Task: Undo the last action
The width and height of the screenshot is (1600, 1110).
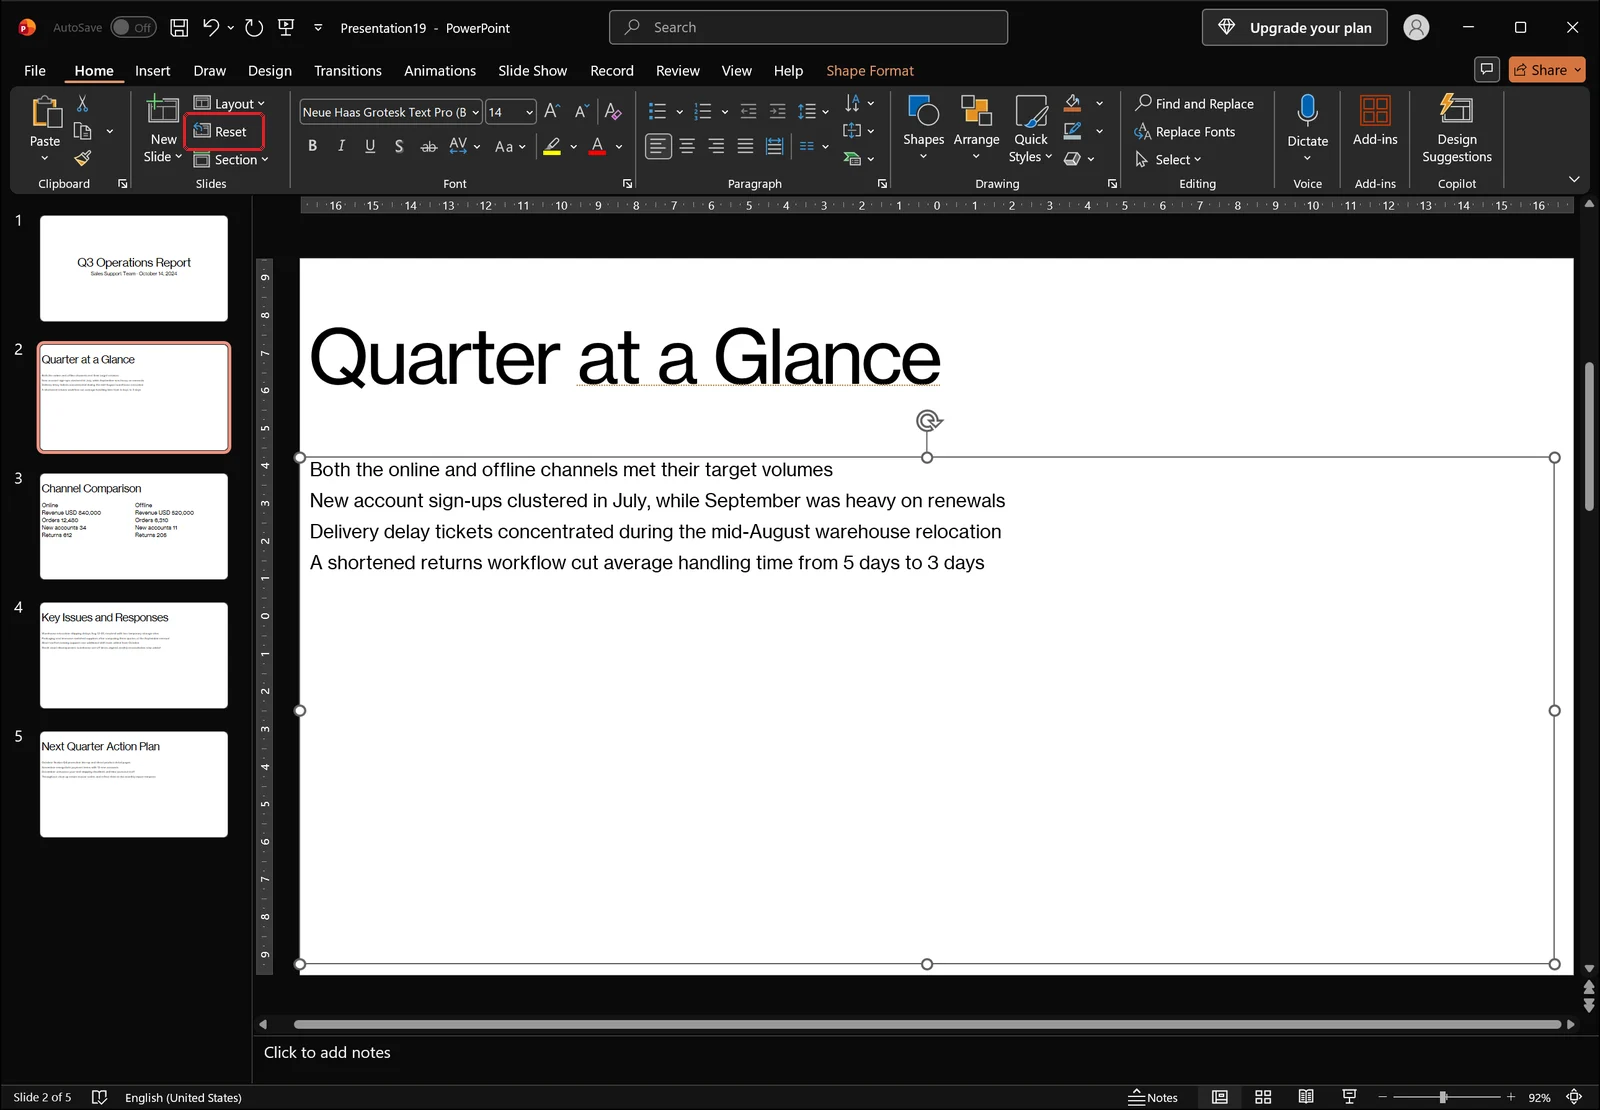Action: pyautogui.click(x=211, y=28)
